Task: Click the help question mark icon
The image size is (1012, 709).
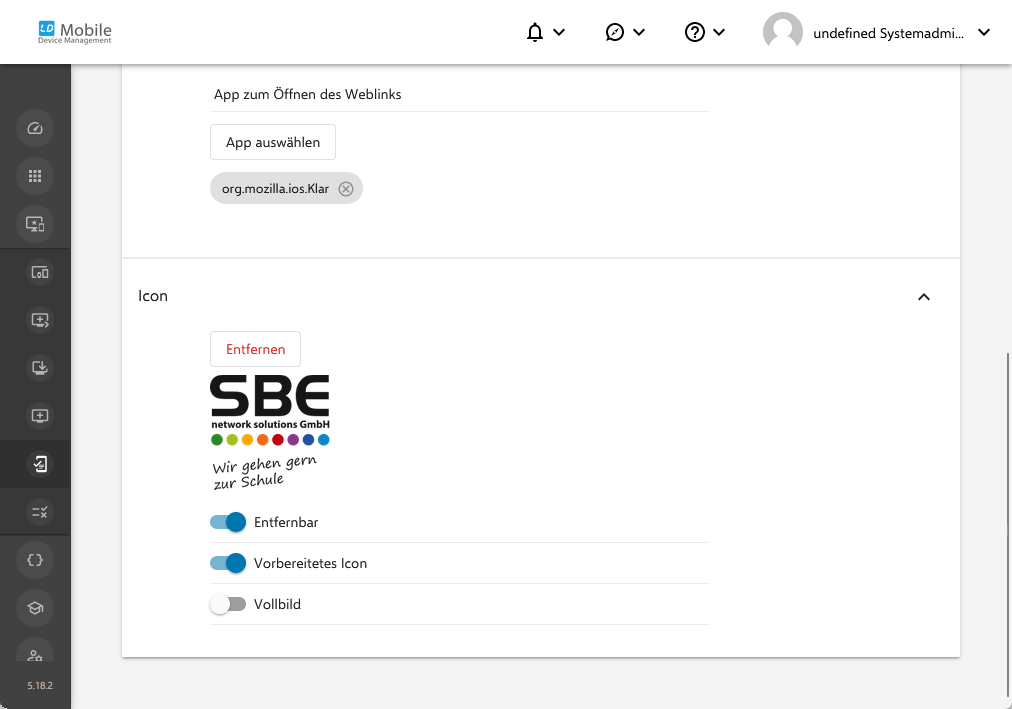Action: [694, 32]
